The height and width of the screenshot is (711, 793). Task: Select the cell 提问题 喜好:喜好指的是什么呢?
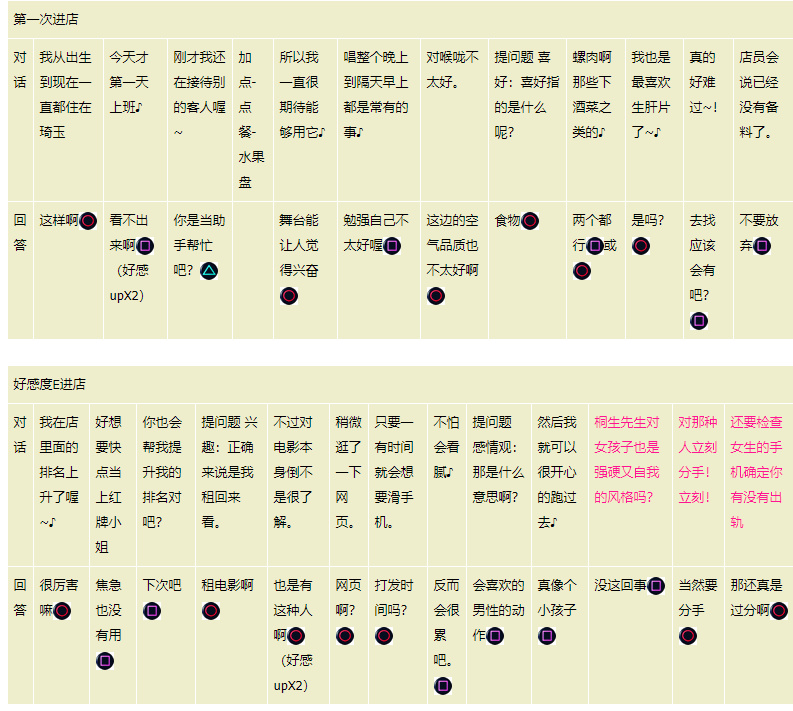click(527, 120)
